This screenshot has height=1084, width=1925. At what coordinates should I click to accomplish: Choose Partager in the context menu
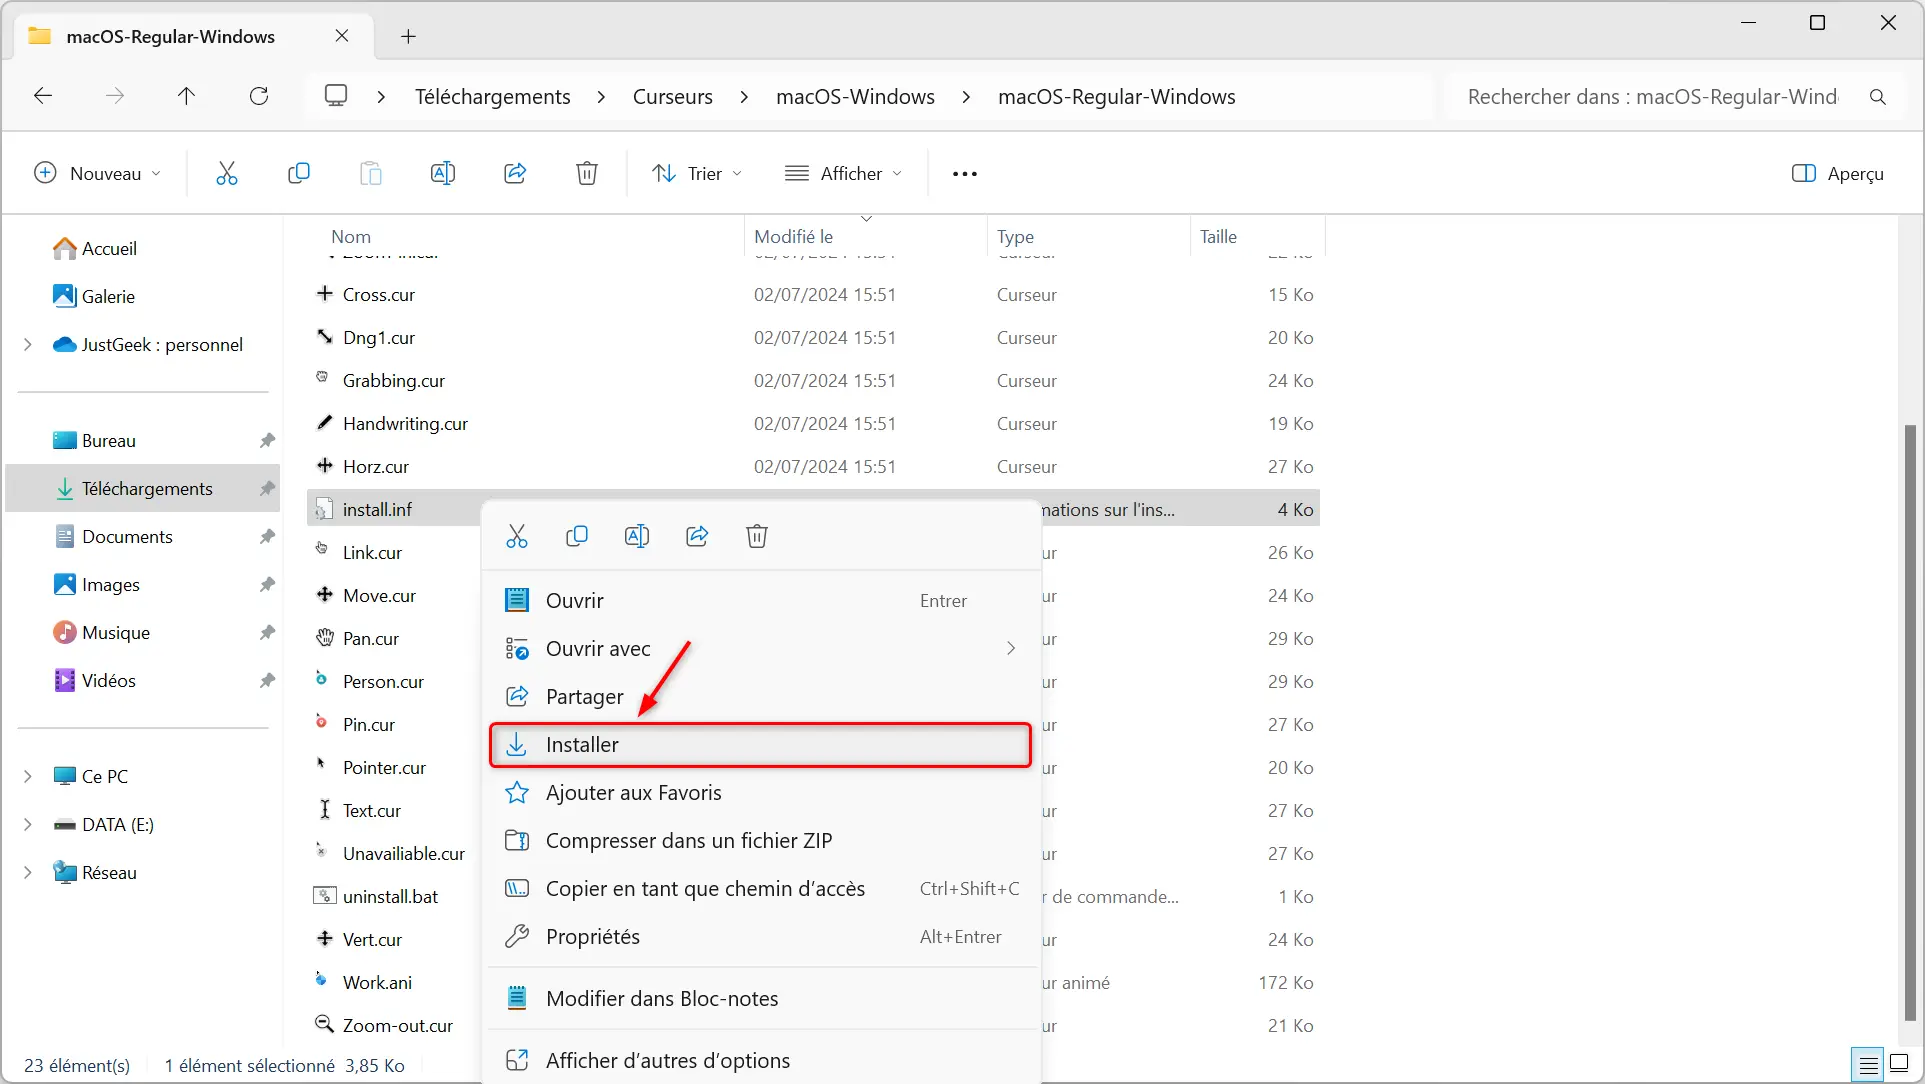[x=761, y=697]
